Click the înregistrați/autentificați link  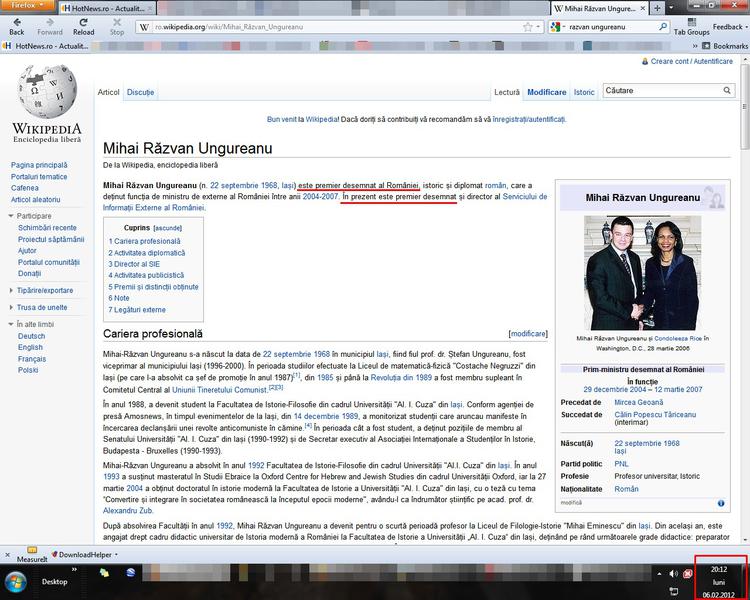click(x=529, y=119)
